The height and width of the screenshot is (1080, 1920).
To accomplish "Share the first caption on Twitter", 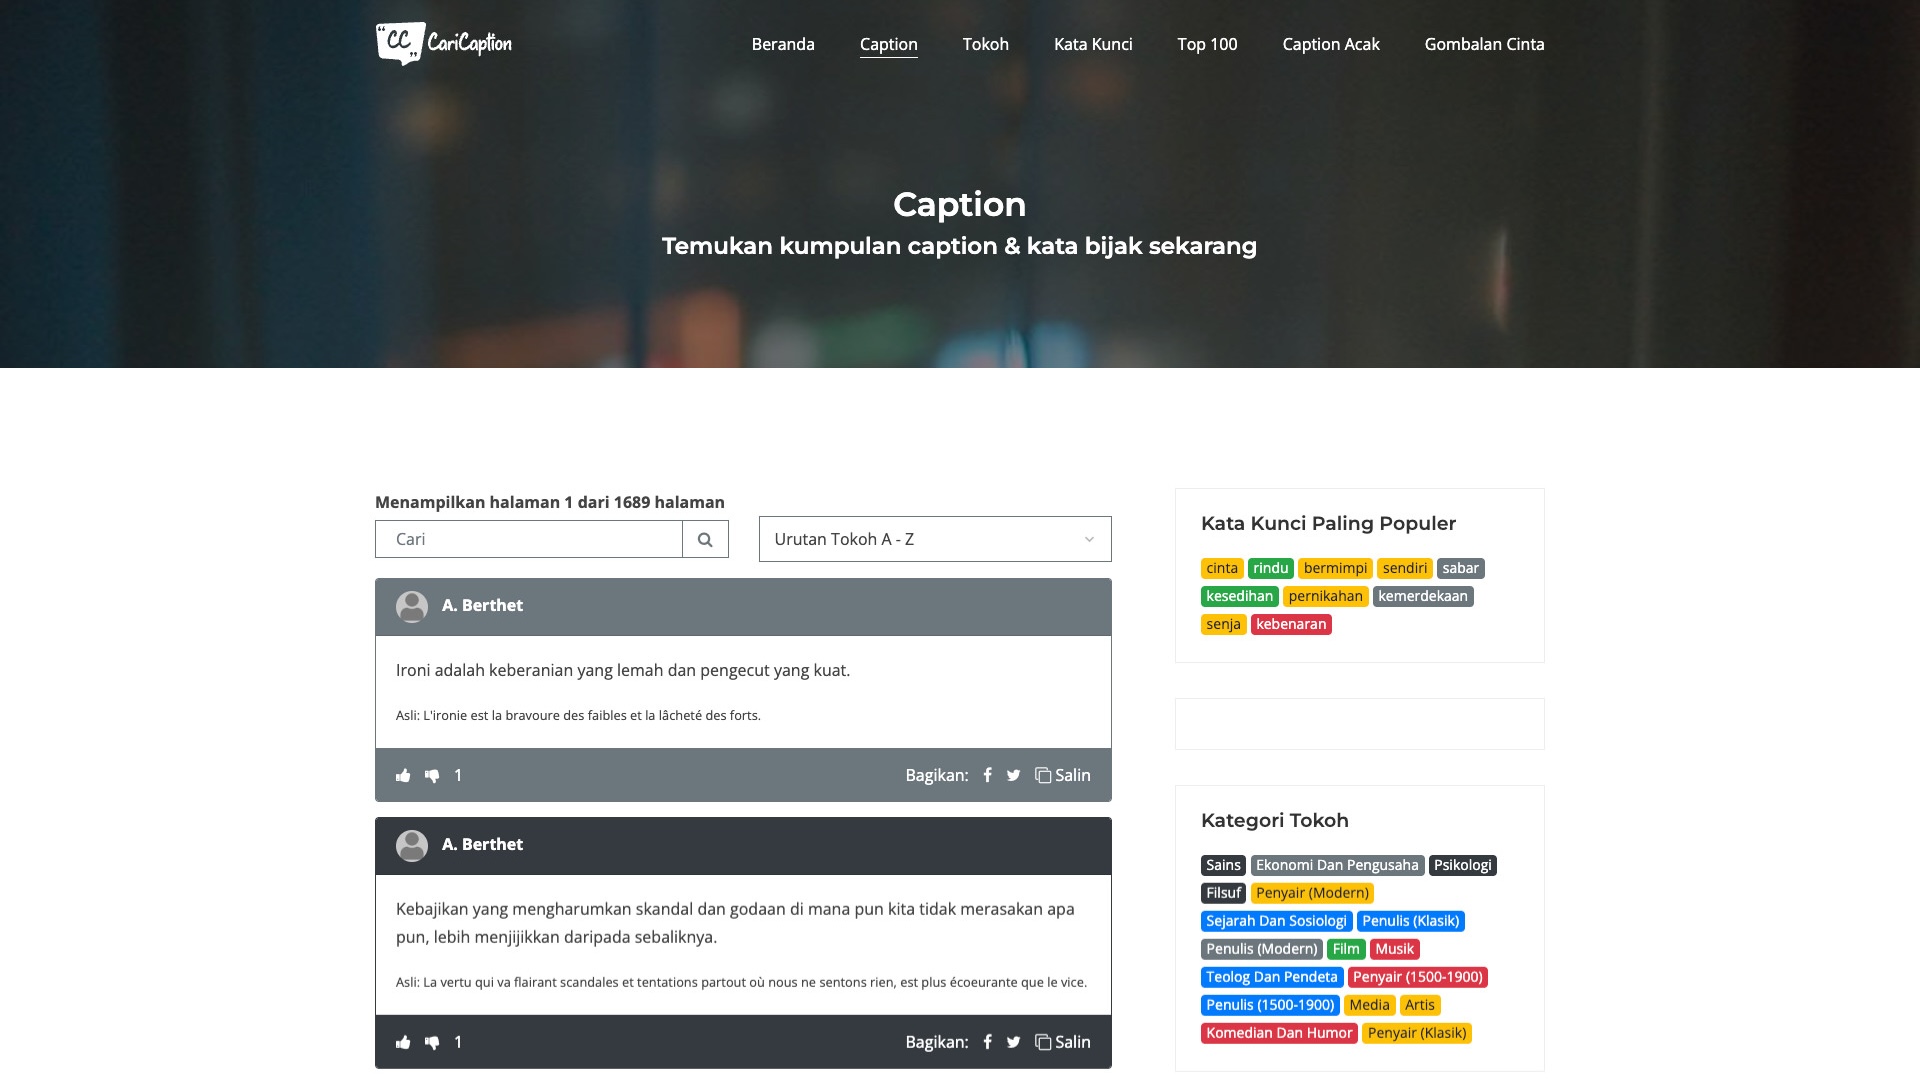I will [x=1013, y=775].
